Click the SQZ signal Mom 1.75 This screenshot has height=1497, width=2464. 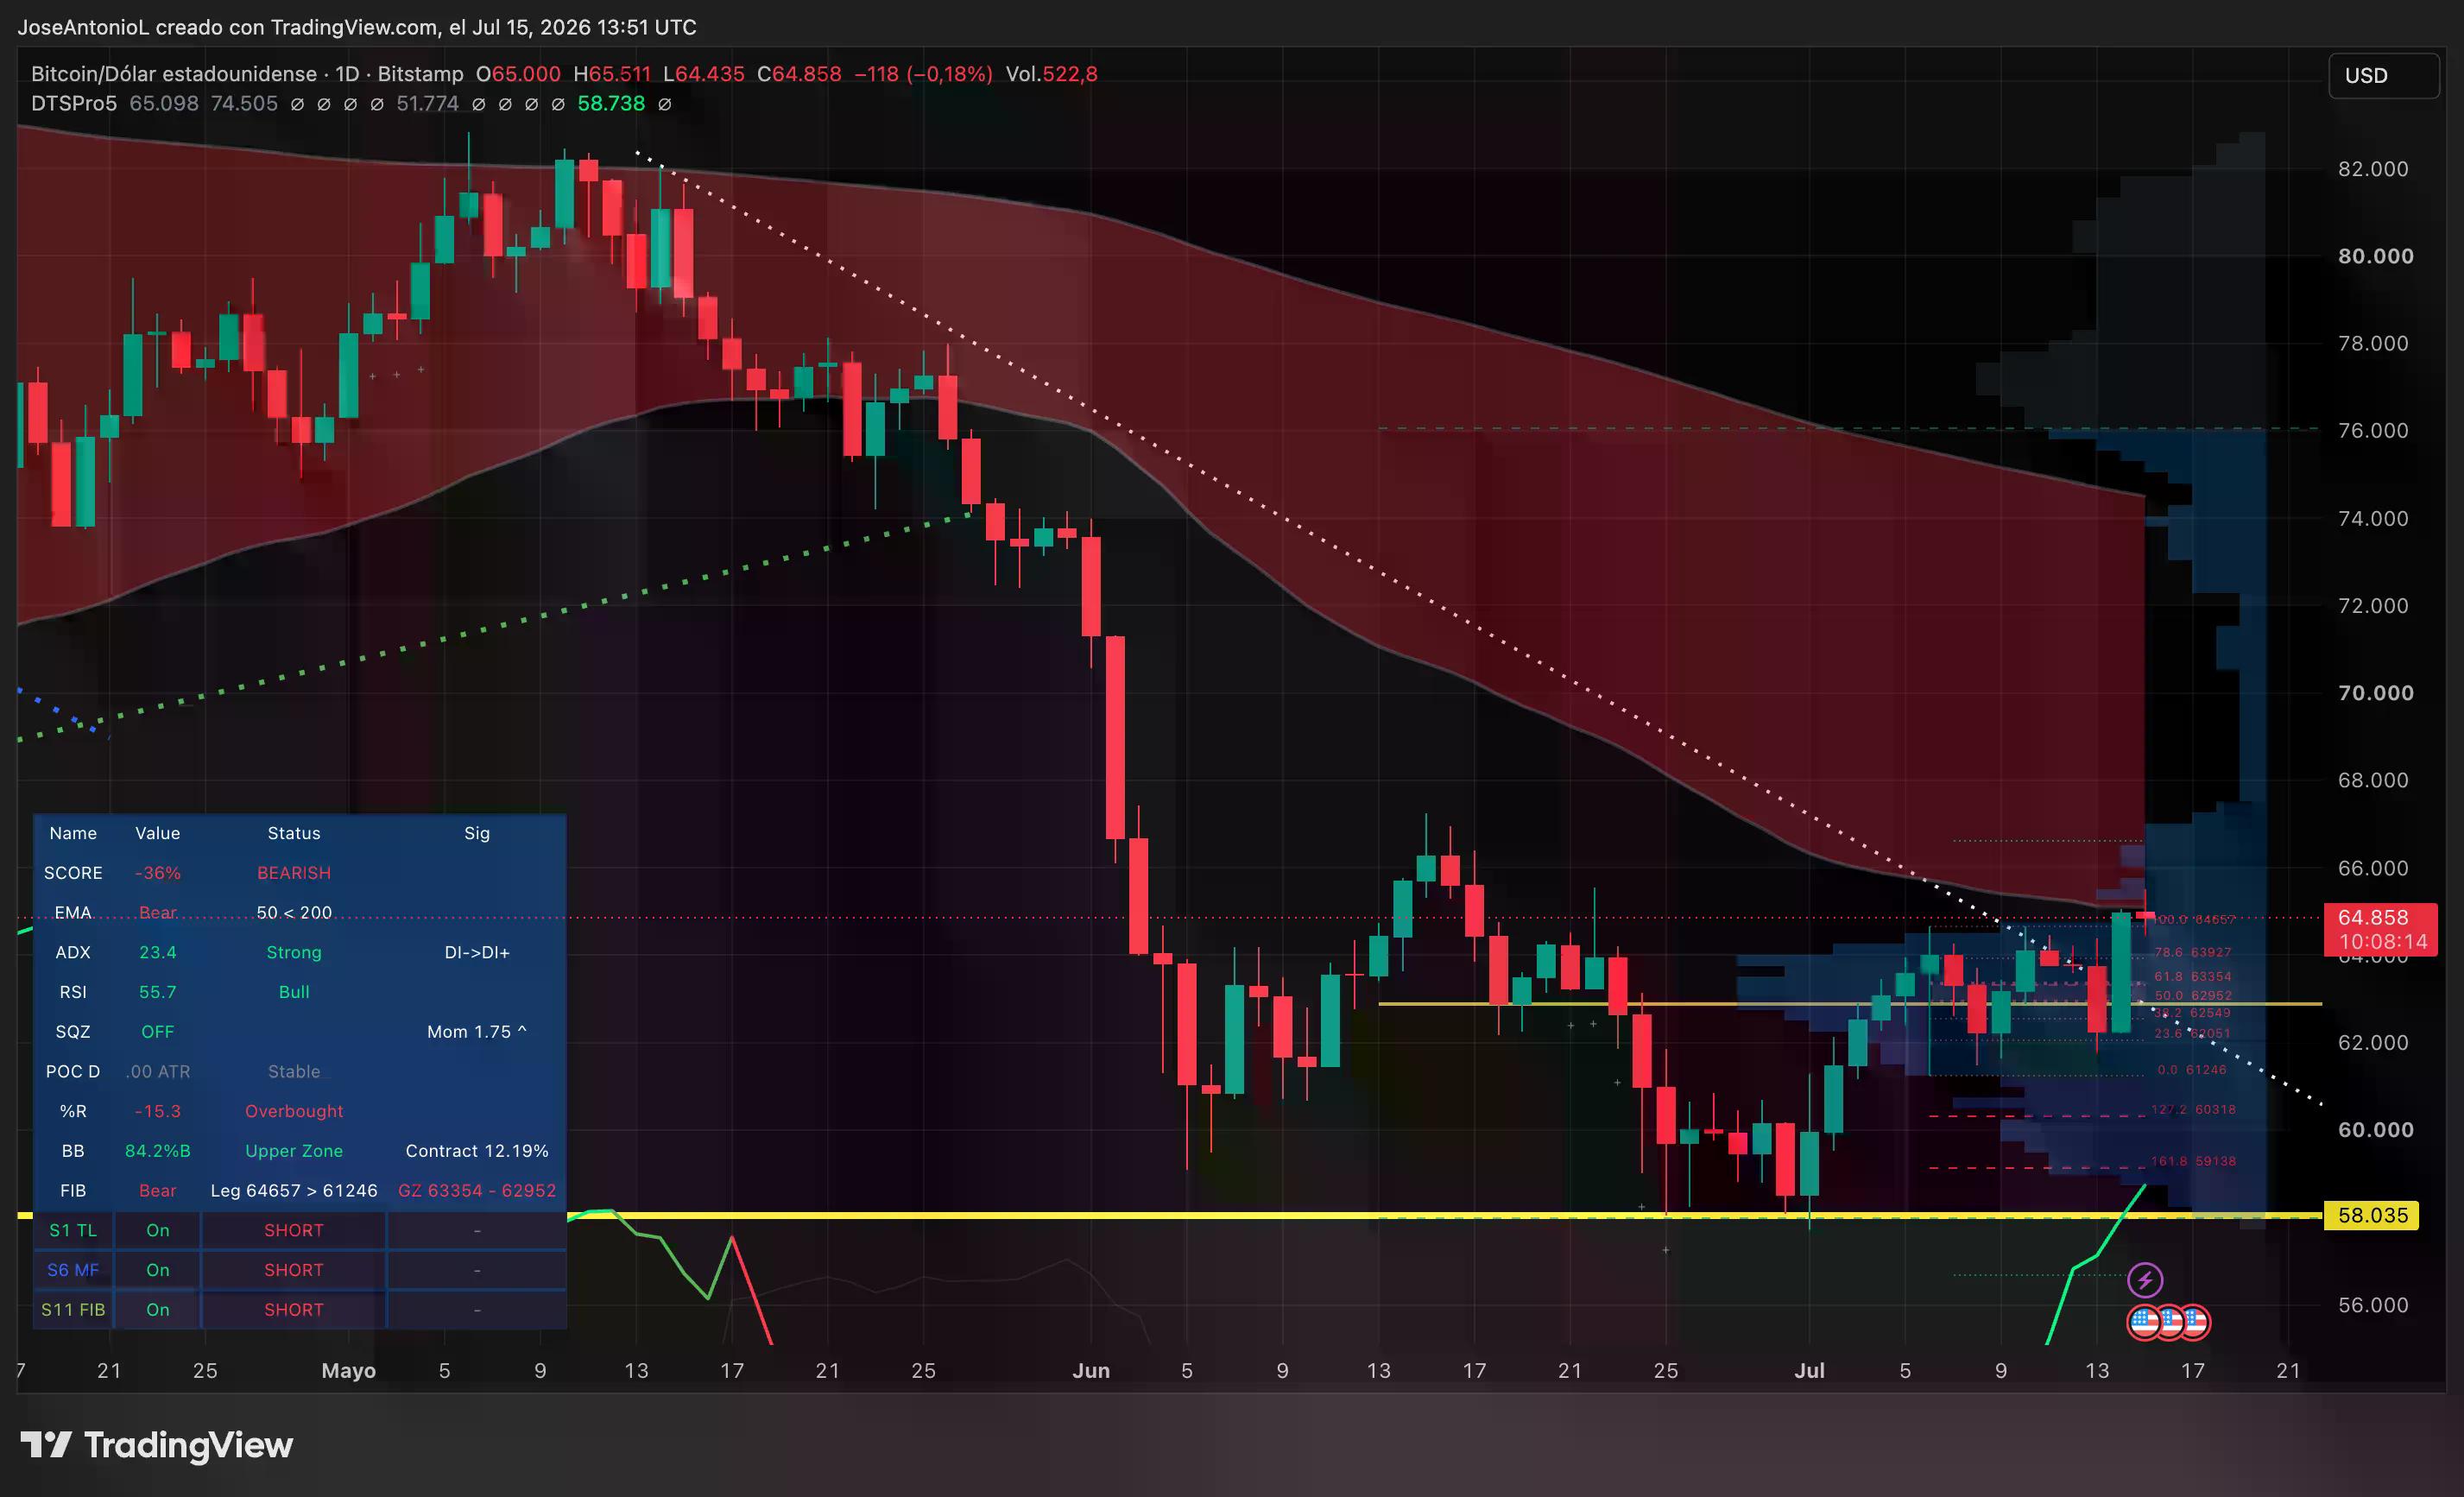point(477,1032)
